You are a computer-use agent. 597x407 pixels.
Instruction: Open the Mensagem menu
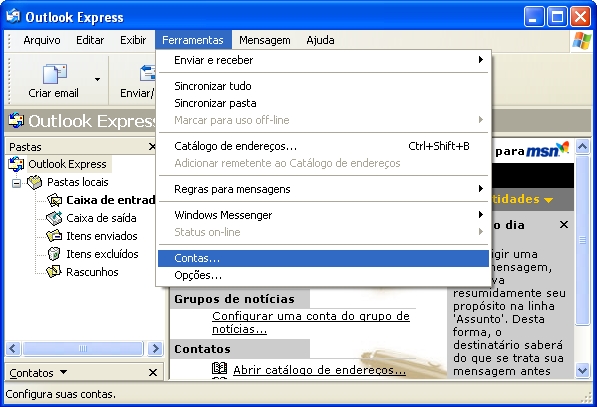(265, 40)
